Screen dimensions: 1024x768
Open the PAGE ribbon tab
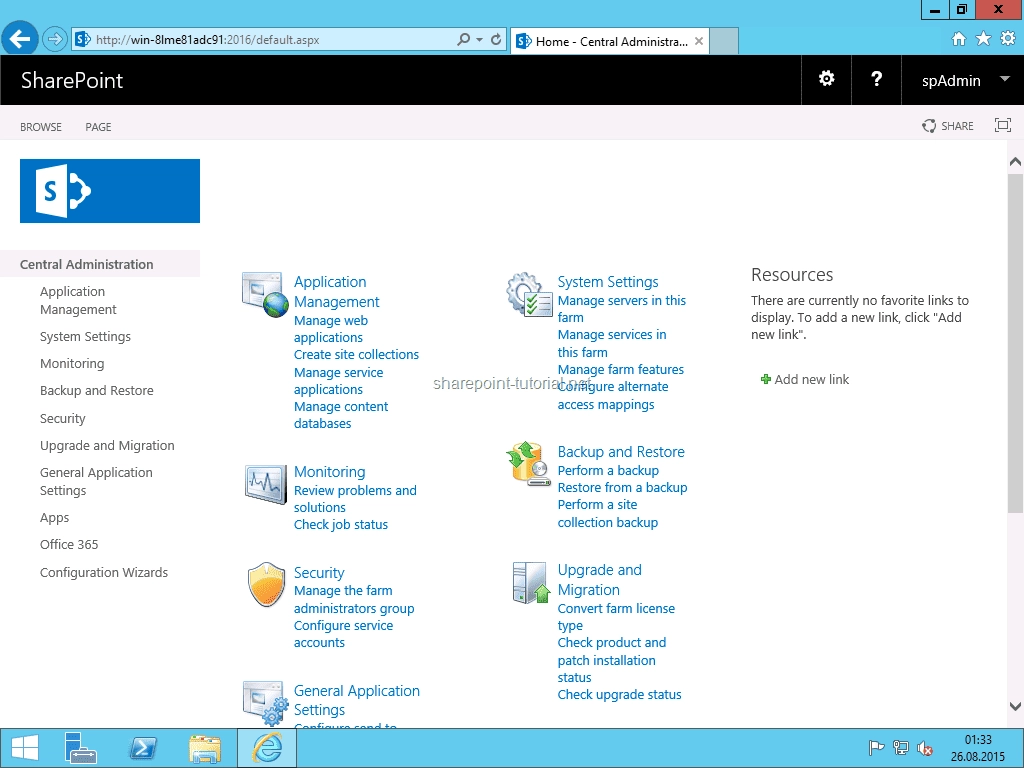(98, 127)
